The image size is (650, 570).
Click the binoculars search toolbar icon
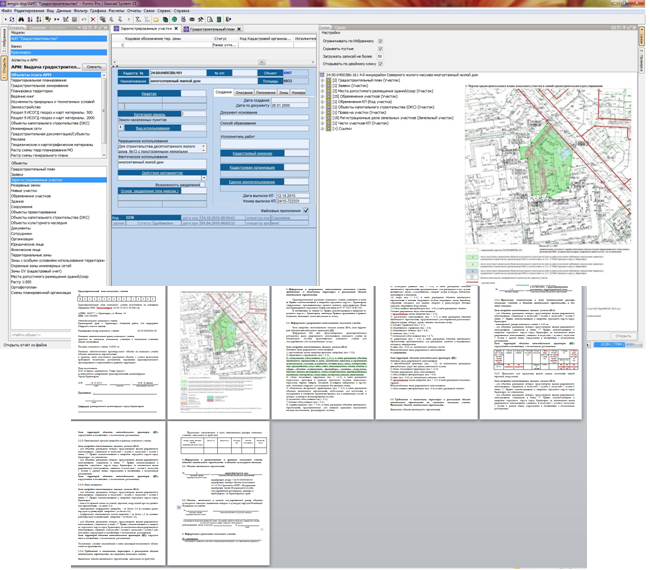[22, 19]
